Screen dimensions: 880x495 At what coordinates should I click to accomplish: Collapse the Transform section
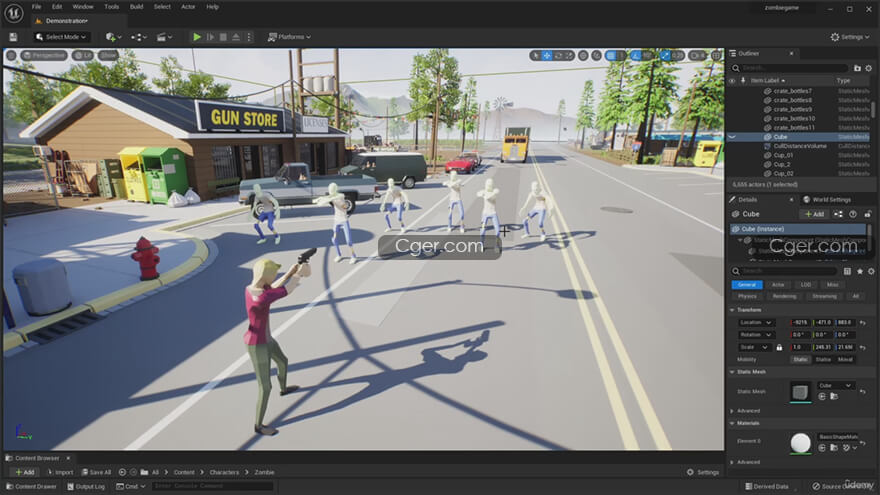pos(732,310)
